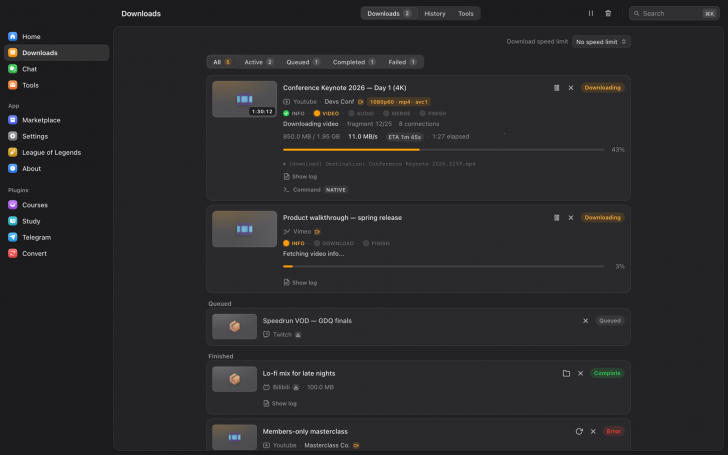Show All downloads filter
Viewport: 728px width, 455px height.
tap(222, 62)
